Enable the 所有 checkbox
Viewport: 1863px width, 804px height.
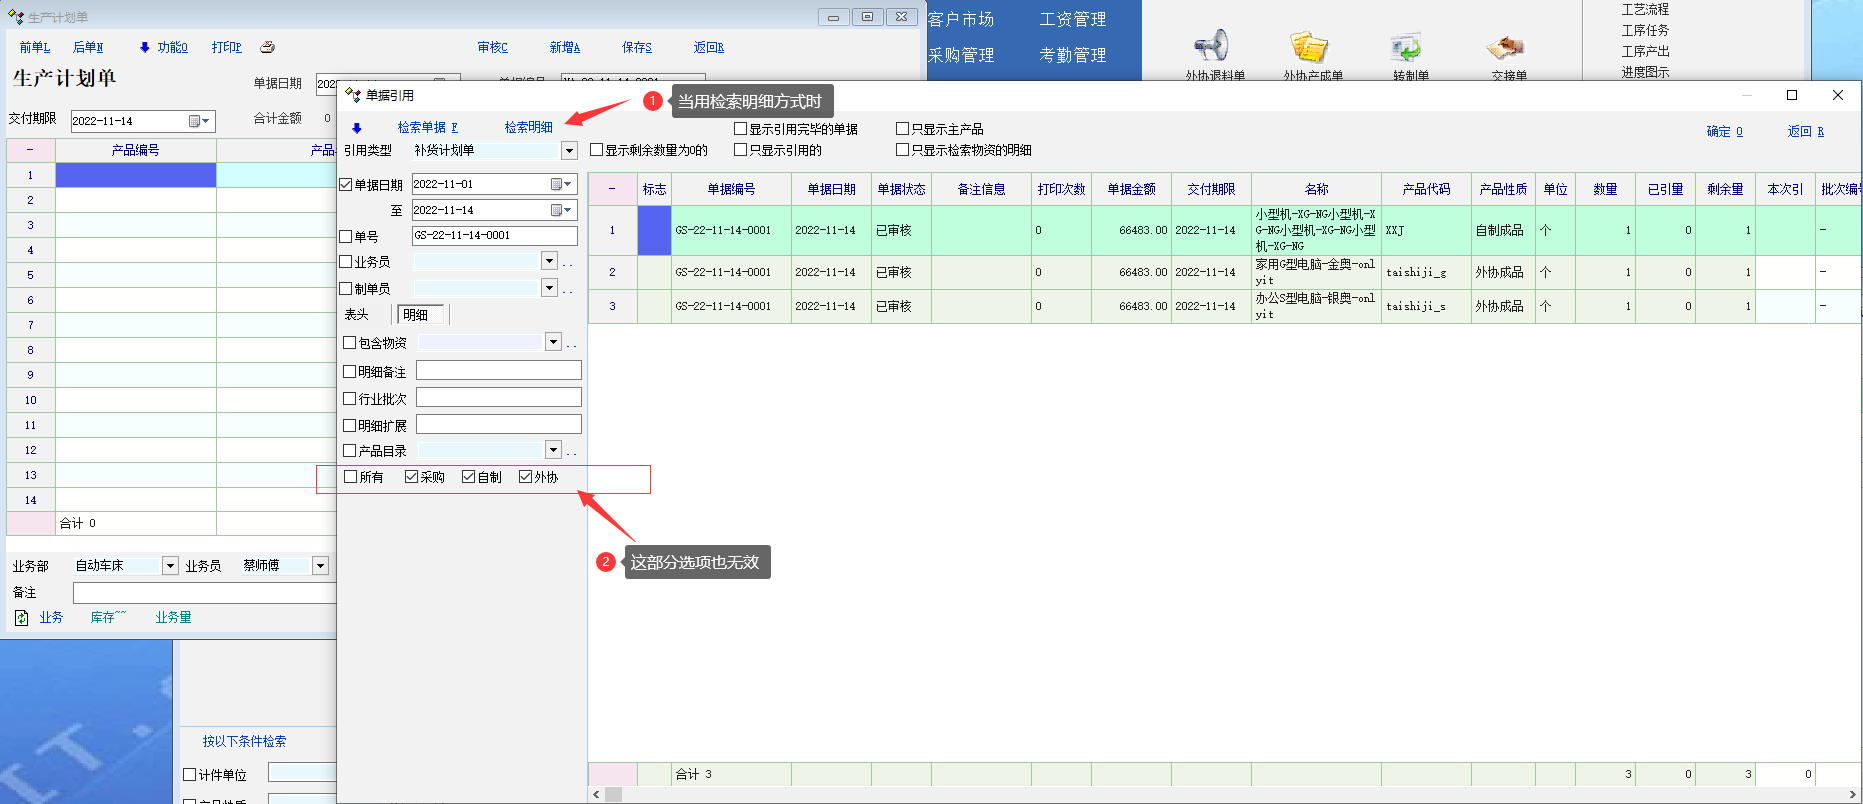(x=351, y=477)
